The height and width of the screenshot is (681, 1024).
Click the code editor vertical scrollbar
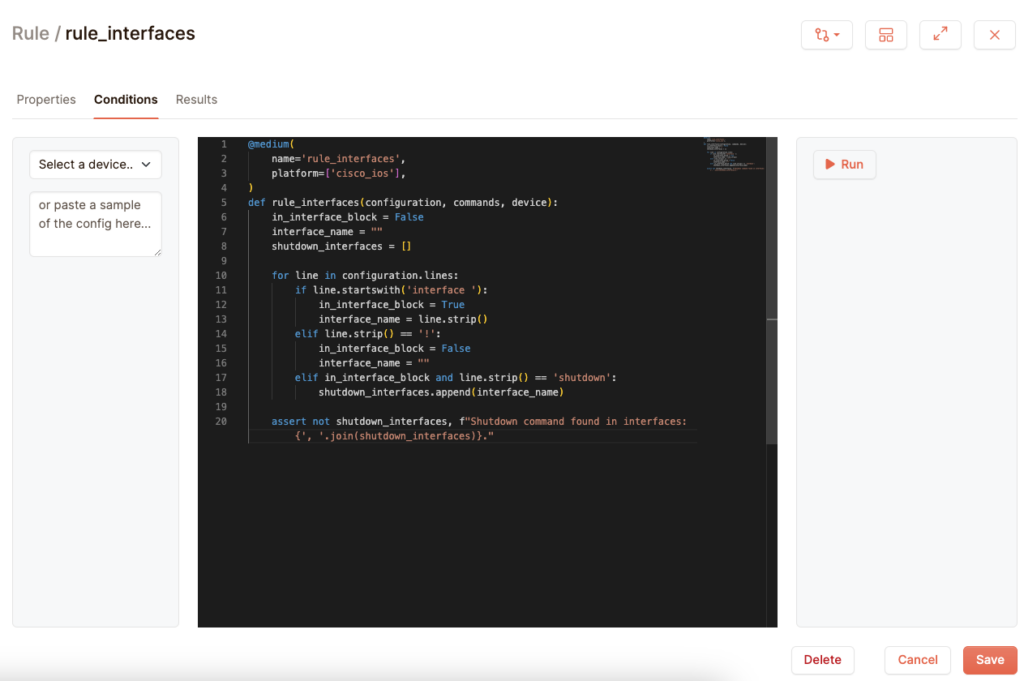[x=771, y=380]
